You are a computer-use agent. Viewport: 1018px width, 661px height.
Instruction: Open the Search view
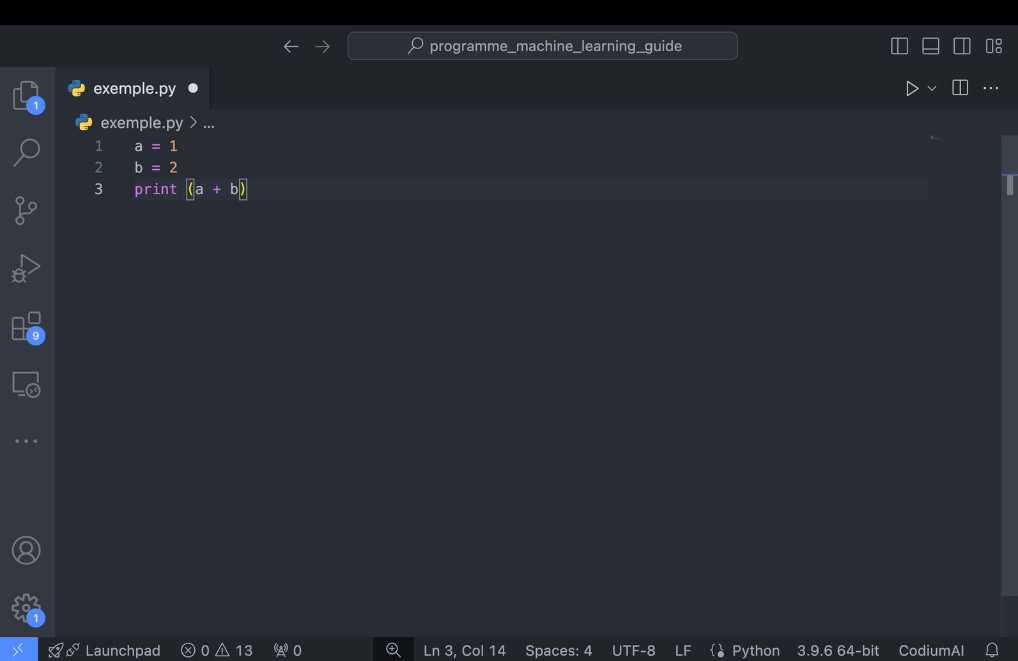[x=27, y=152]
